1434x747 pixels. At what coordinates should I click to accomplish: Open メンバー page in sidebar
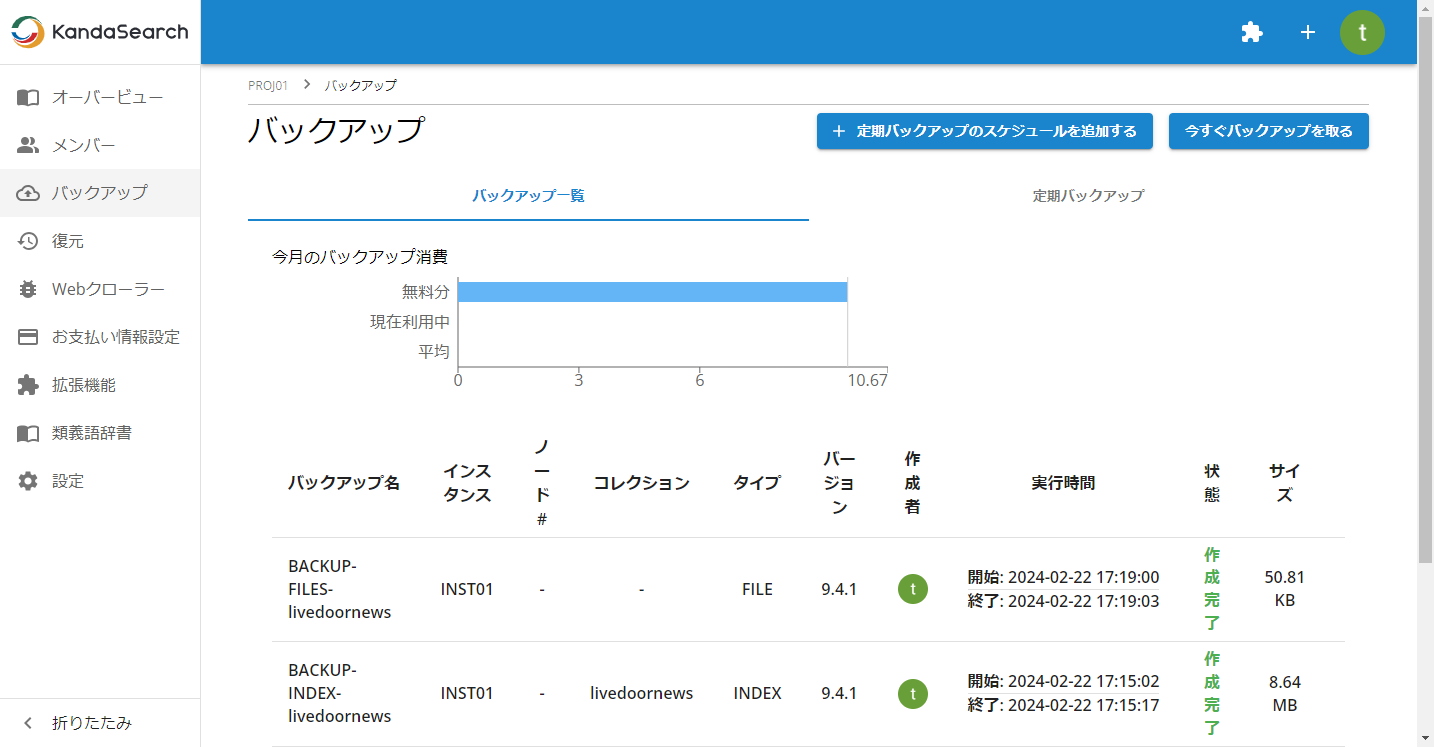[100, 145]
